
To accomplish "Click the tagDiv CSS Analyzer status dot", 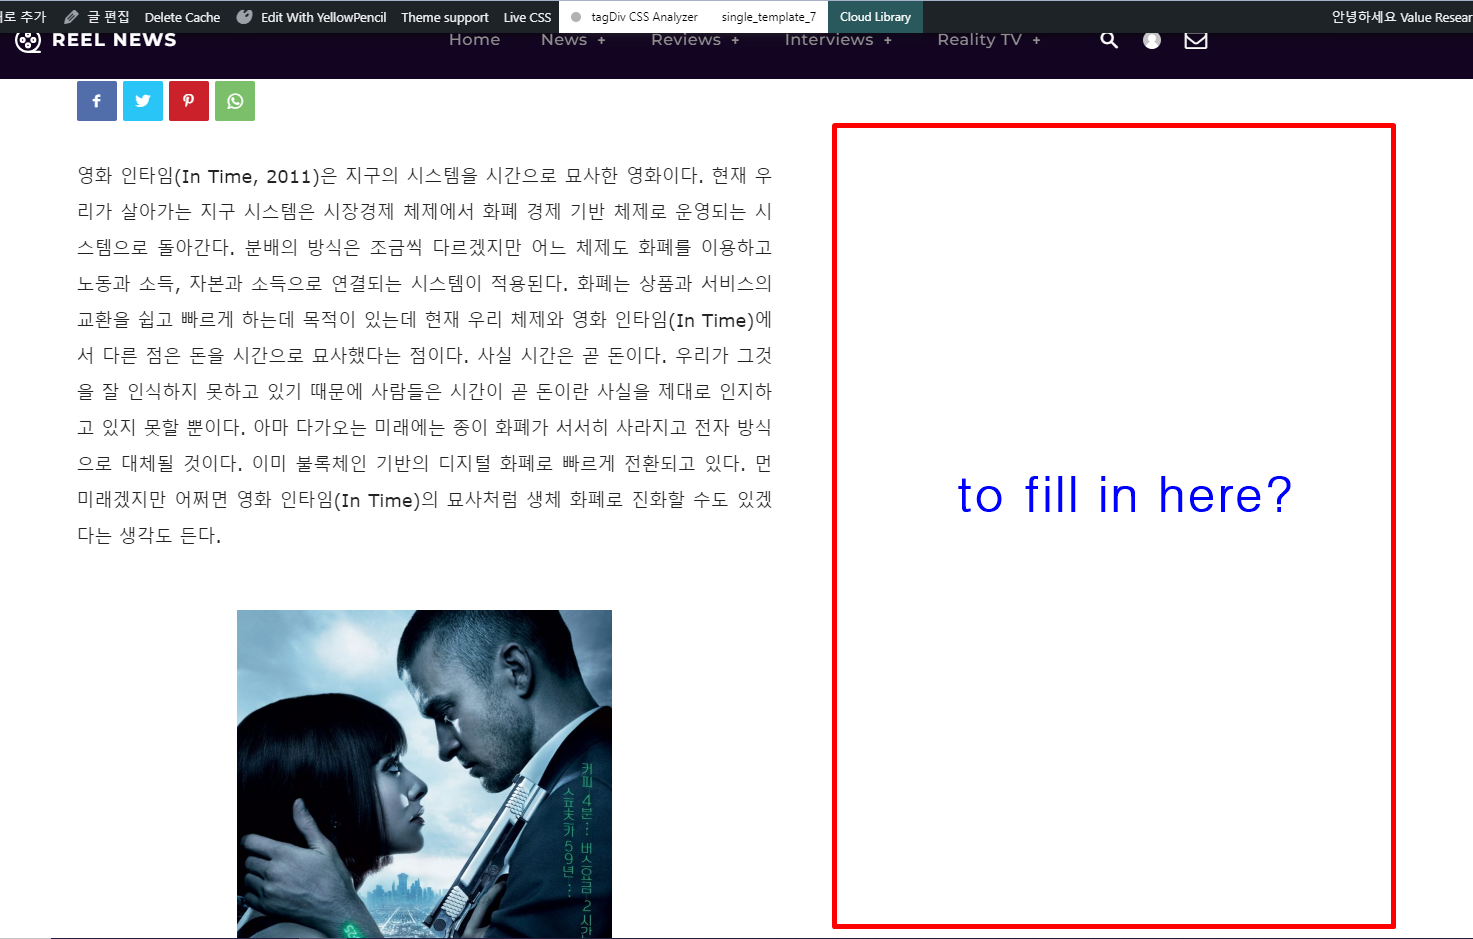I will click(x=576, y=17).
